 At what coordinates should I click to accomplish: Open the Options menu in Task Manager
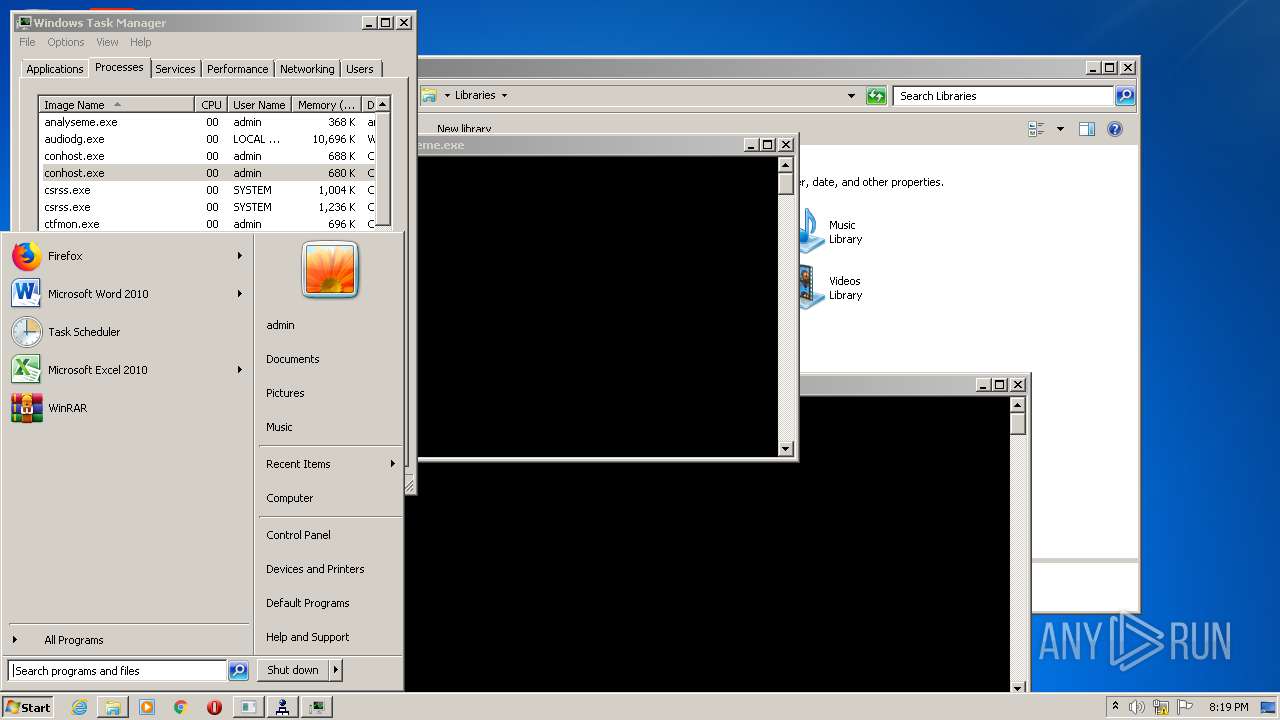coord(66,42)
